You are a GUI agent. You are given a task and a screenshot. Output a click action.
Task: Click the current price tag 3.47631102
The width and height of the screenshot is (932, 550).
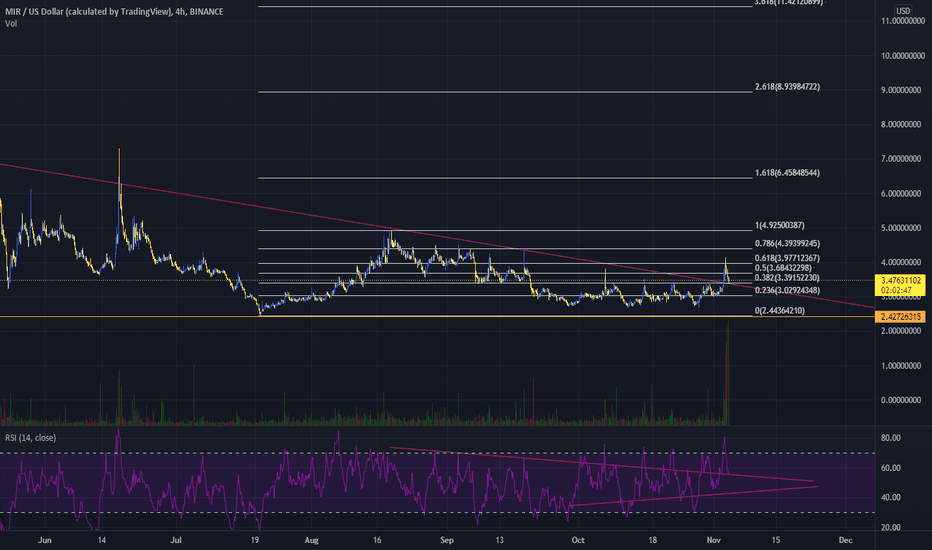point(900,285)
